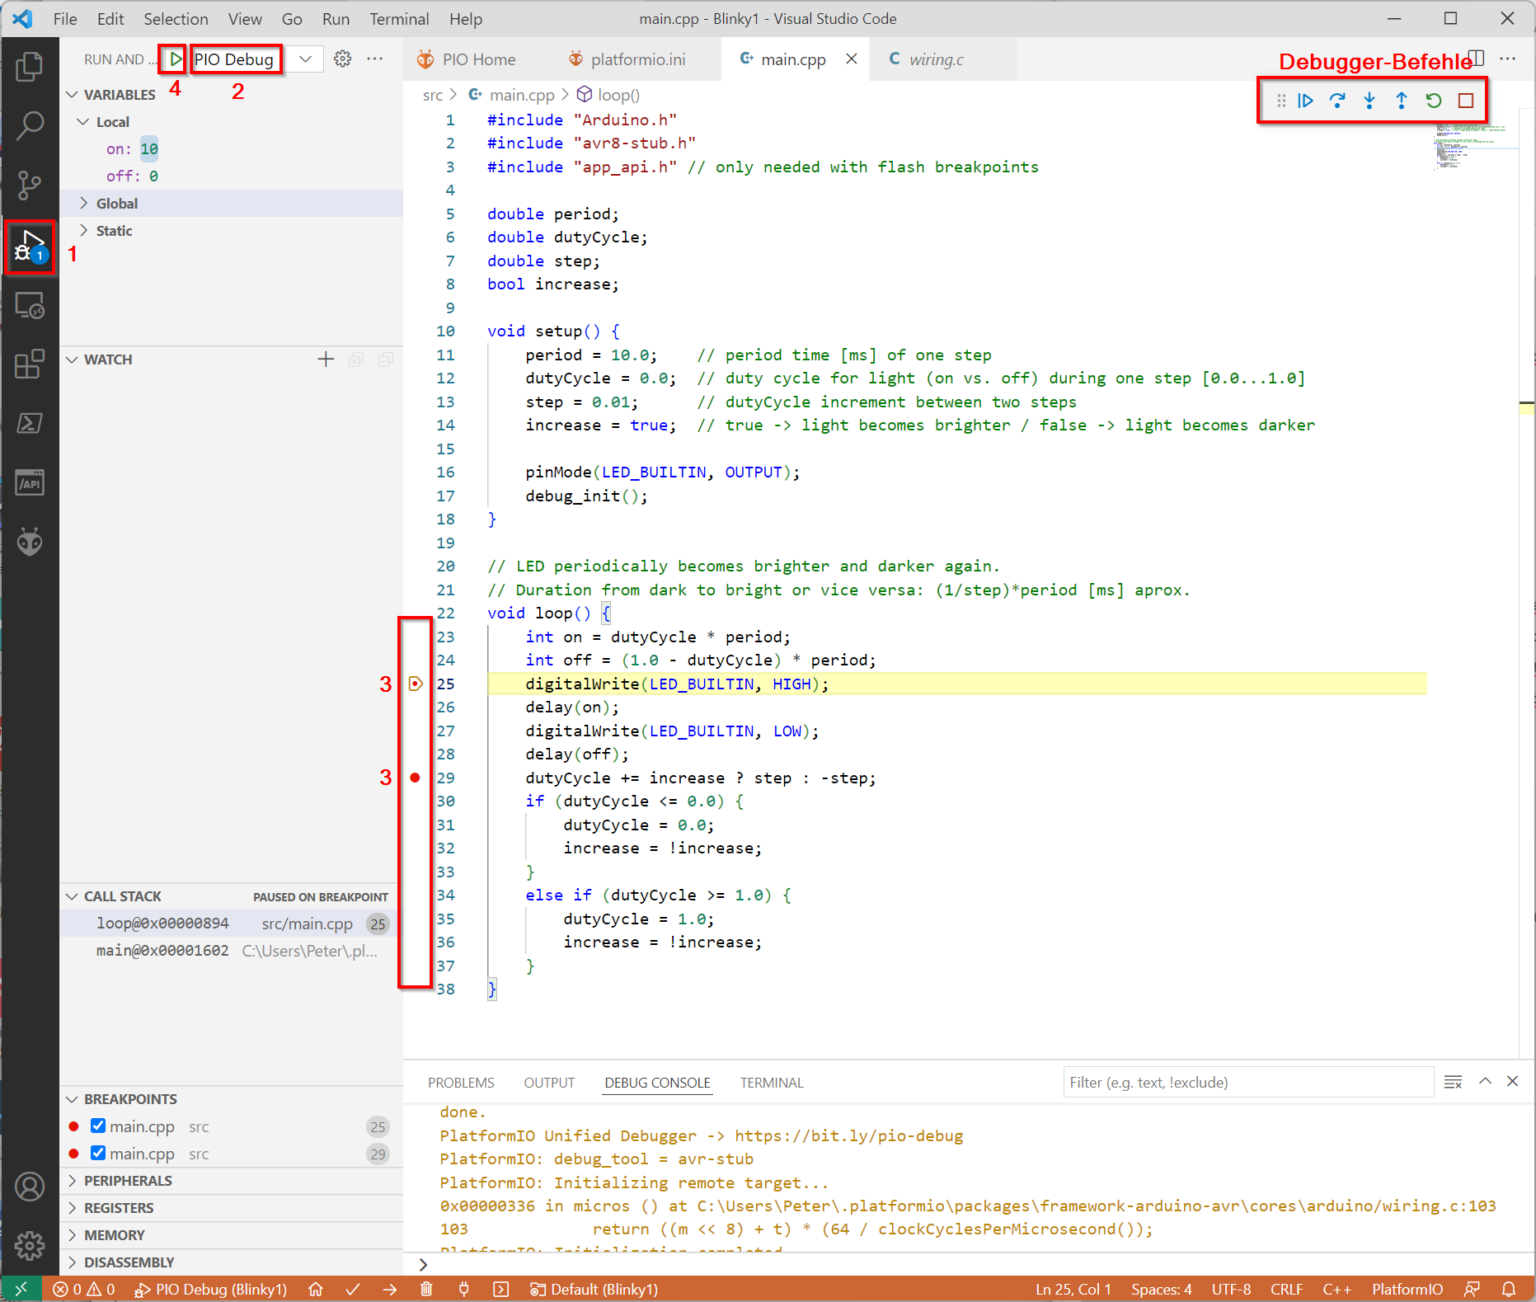Image resolution: width=1536 pixels, height=1302 pixels.
Task: Open the debug configuration dropdown beside PIO Debug
Action: pos(306,59)
